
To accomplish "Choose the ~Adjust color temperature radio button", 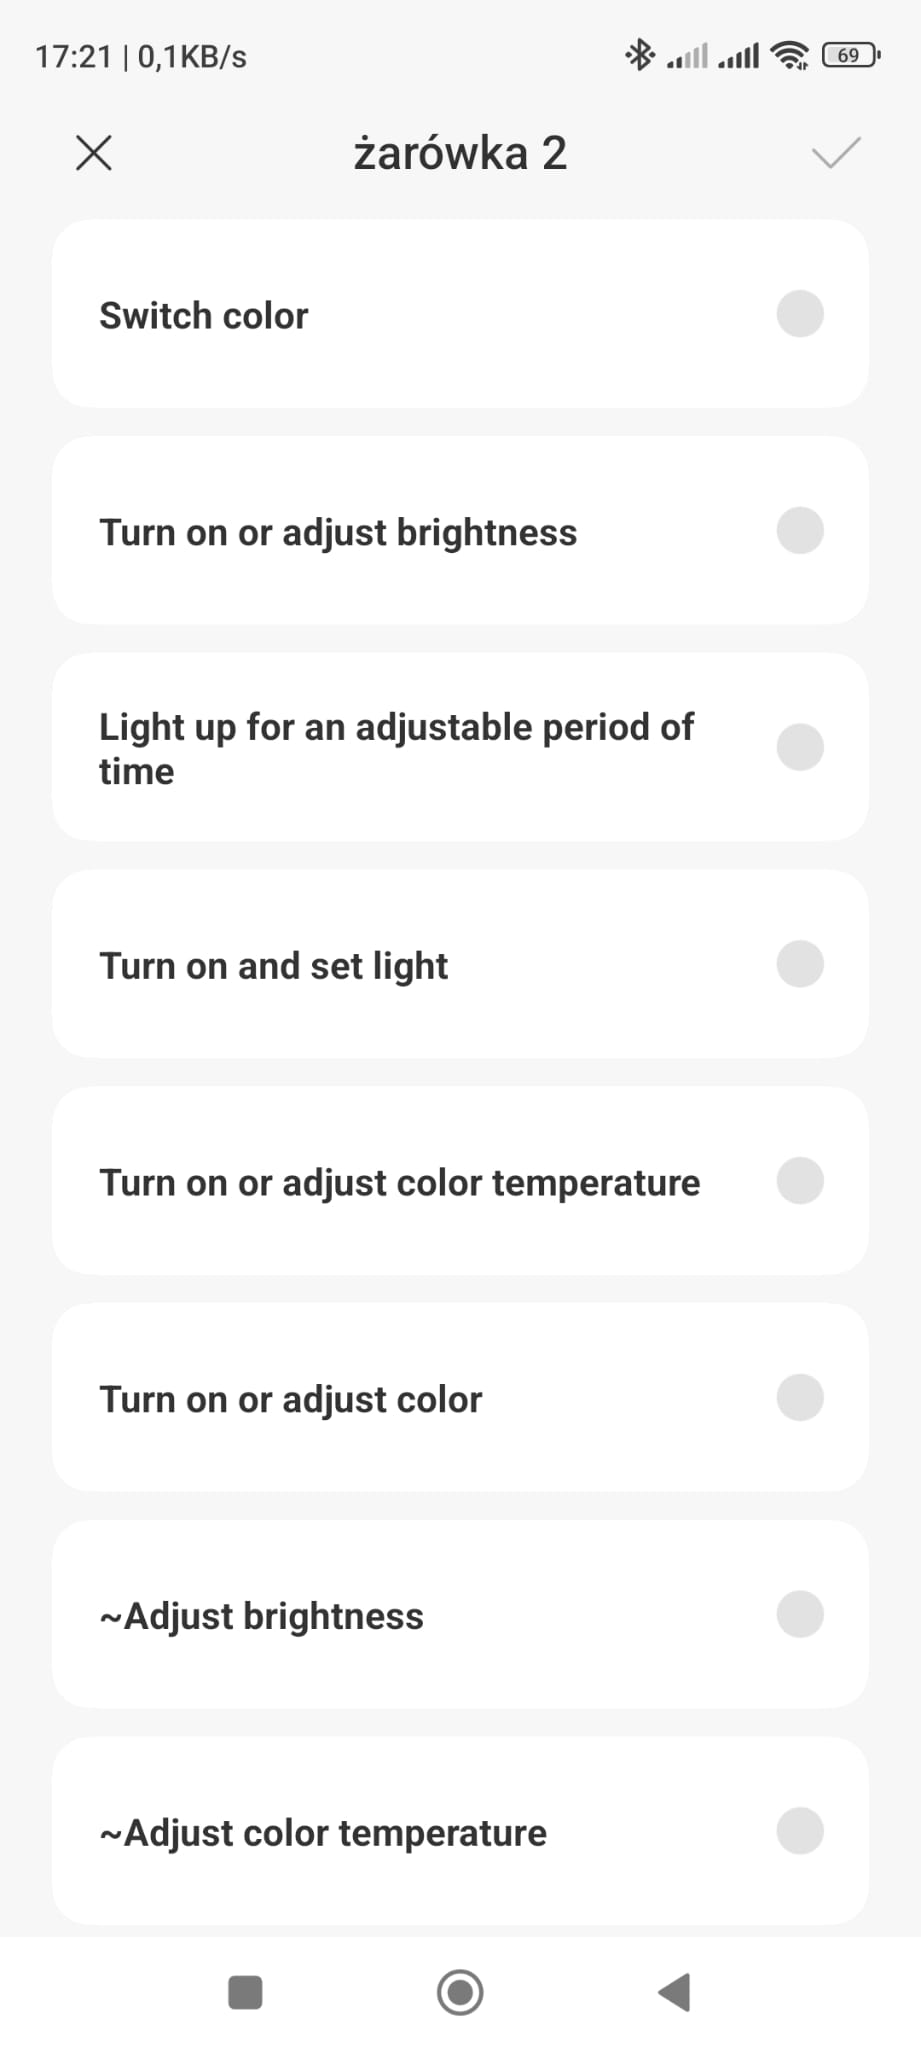I will [x=800, y=1831].
